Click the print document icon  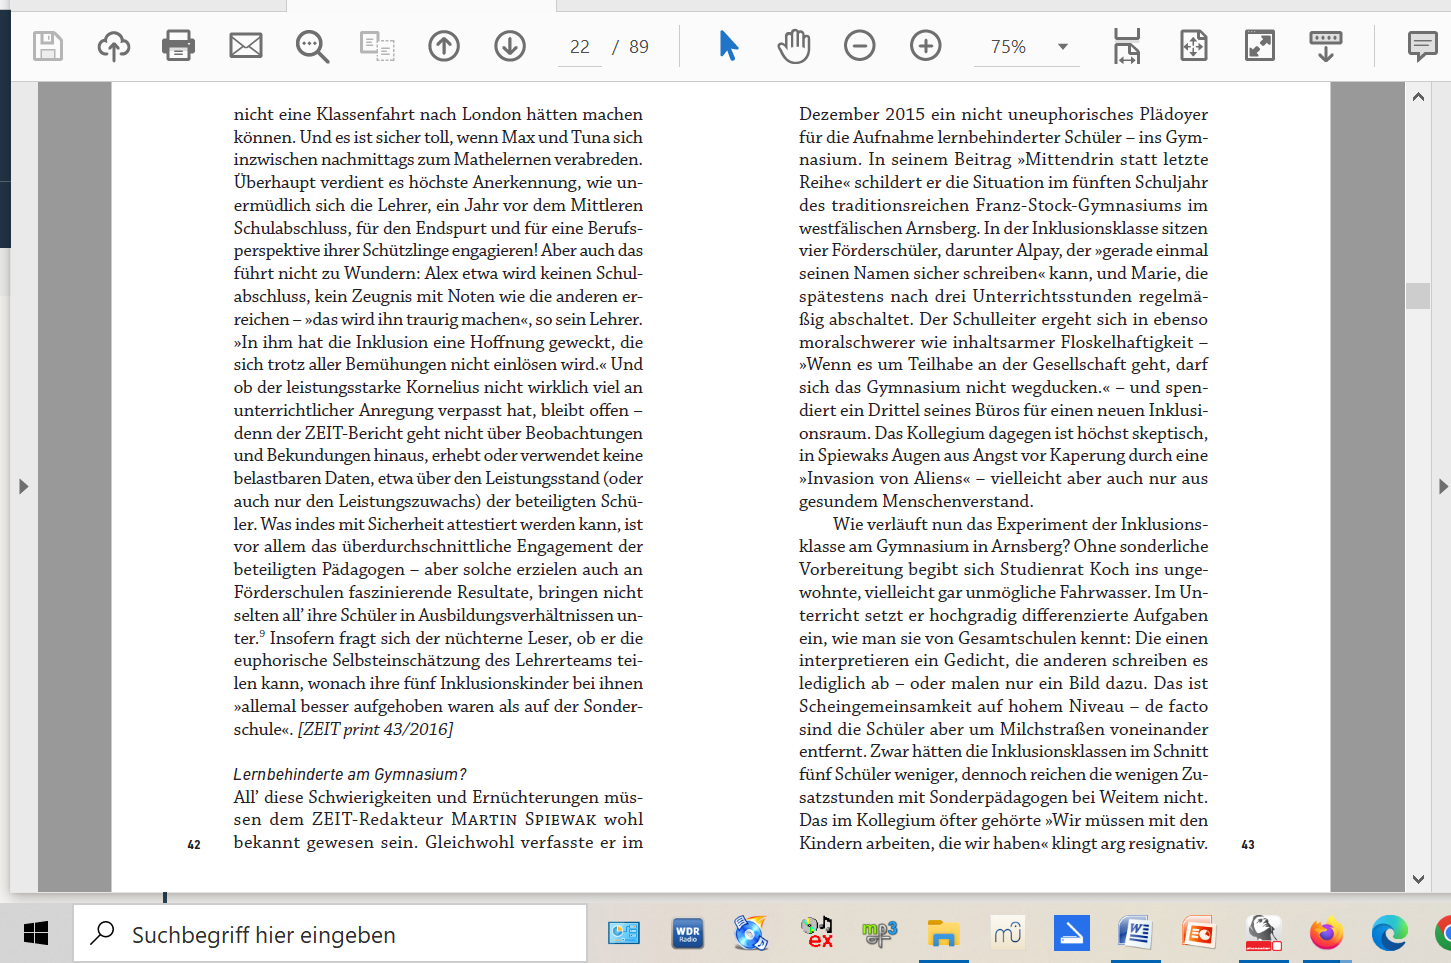pos(178,46)
